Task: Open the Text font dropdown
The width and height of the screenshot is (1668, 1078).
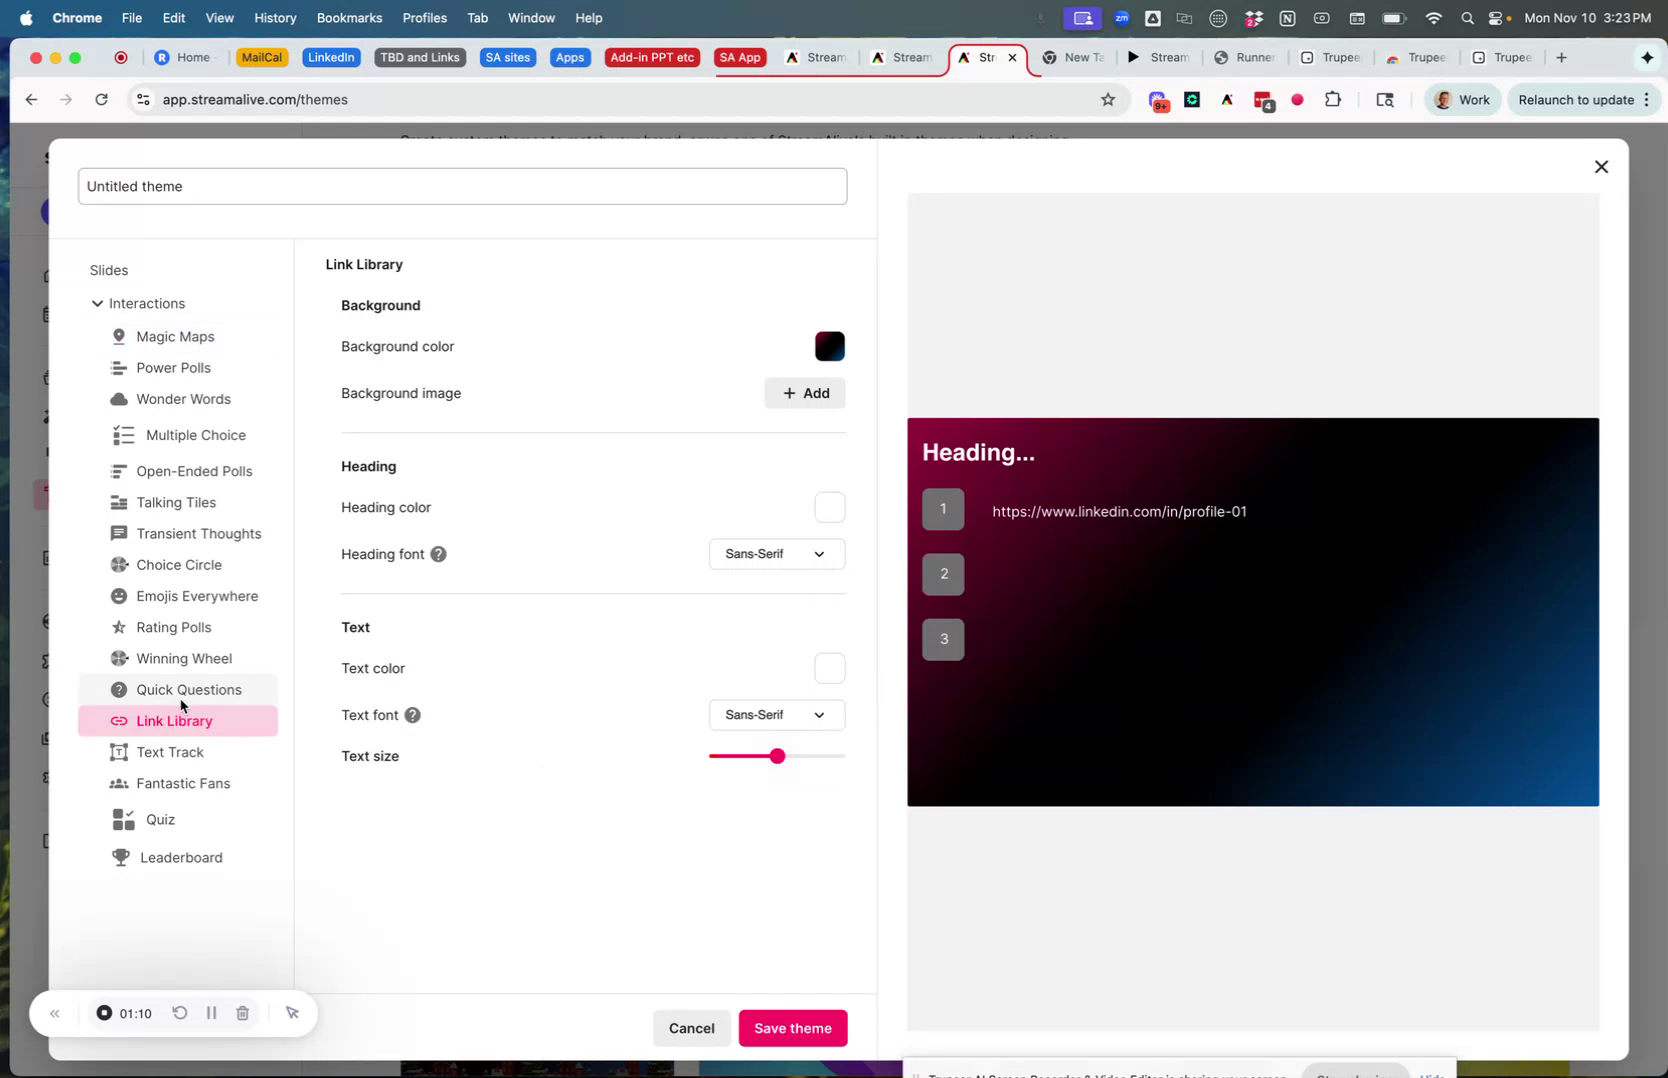Action: coord(776,714)
